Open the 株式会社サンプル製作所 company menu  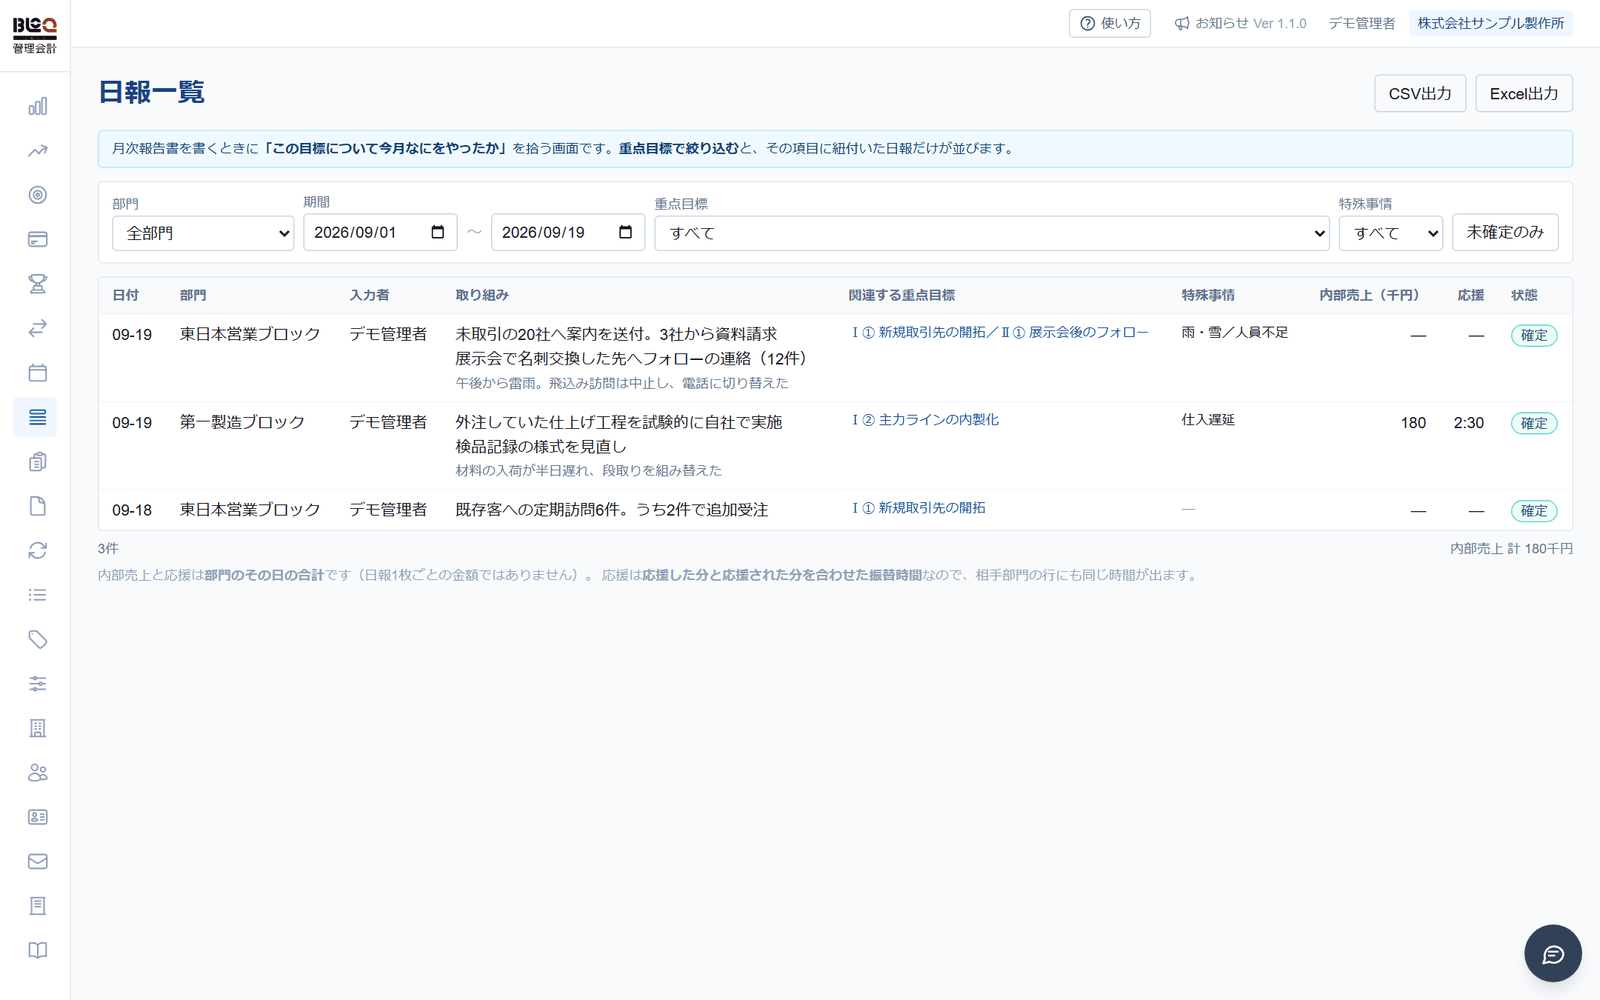click(x=1491, y=23)
